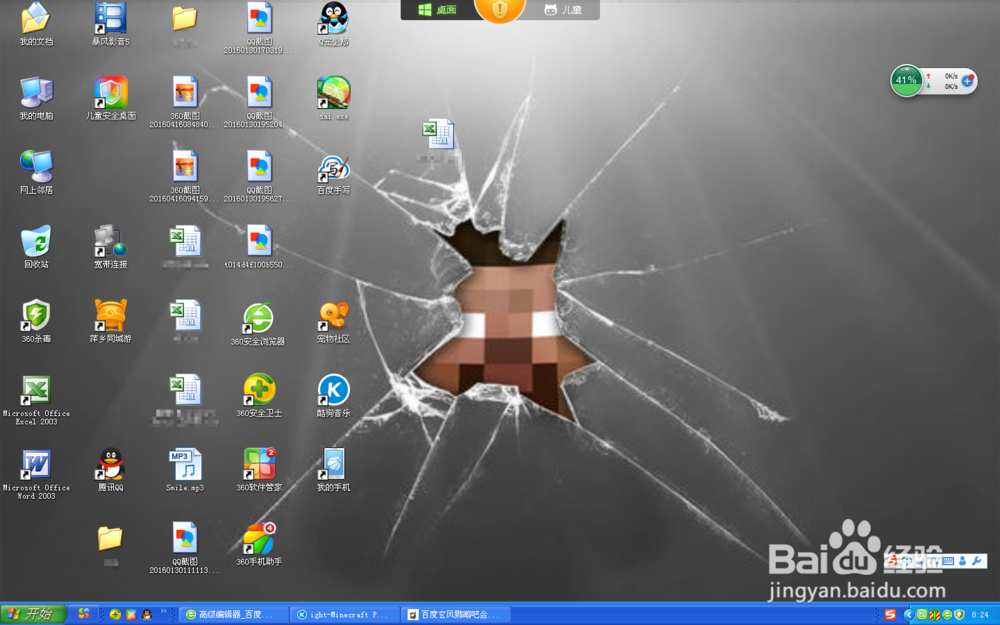This screenshot has height=625, width=1000.
Task: Switch to 百度玄凤鹦鹉吧会 taskbar window
Action: pos(457,615)
